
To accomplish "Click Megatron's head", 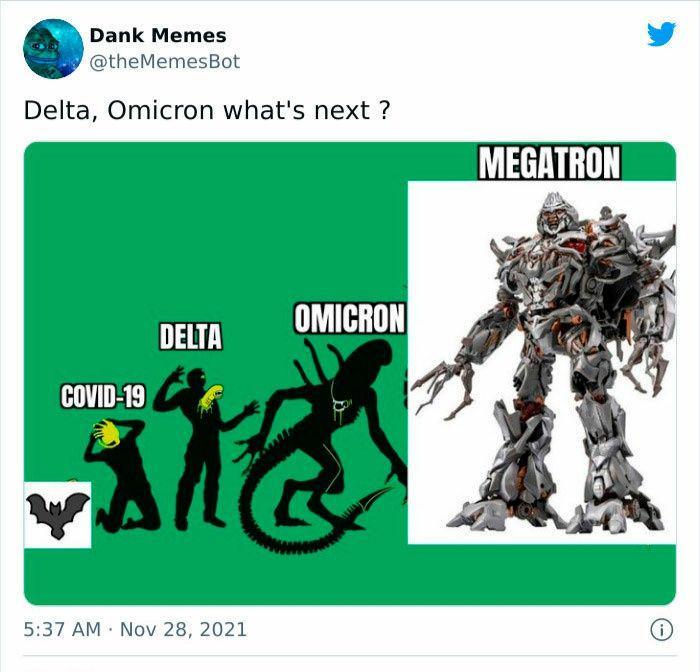I will (x=554, y=214).
